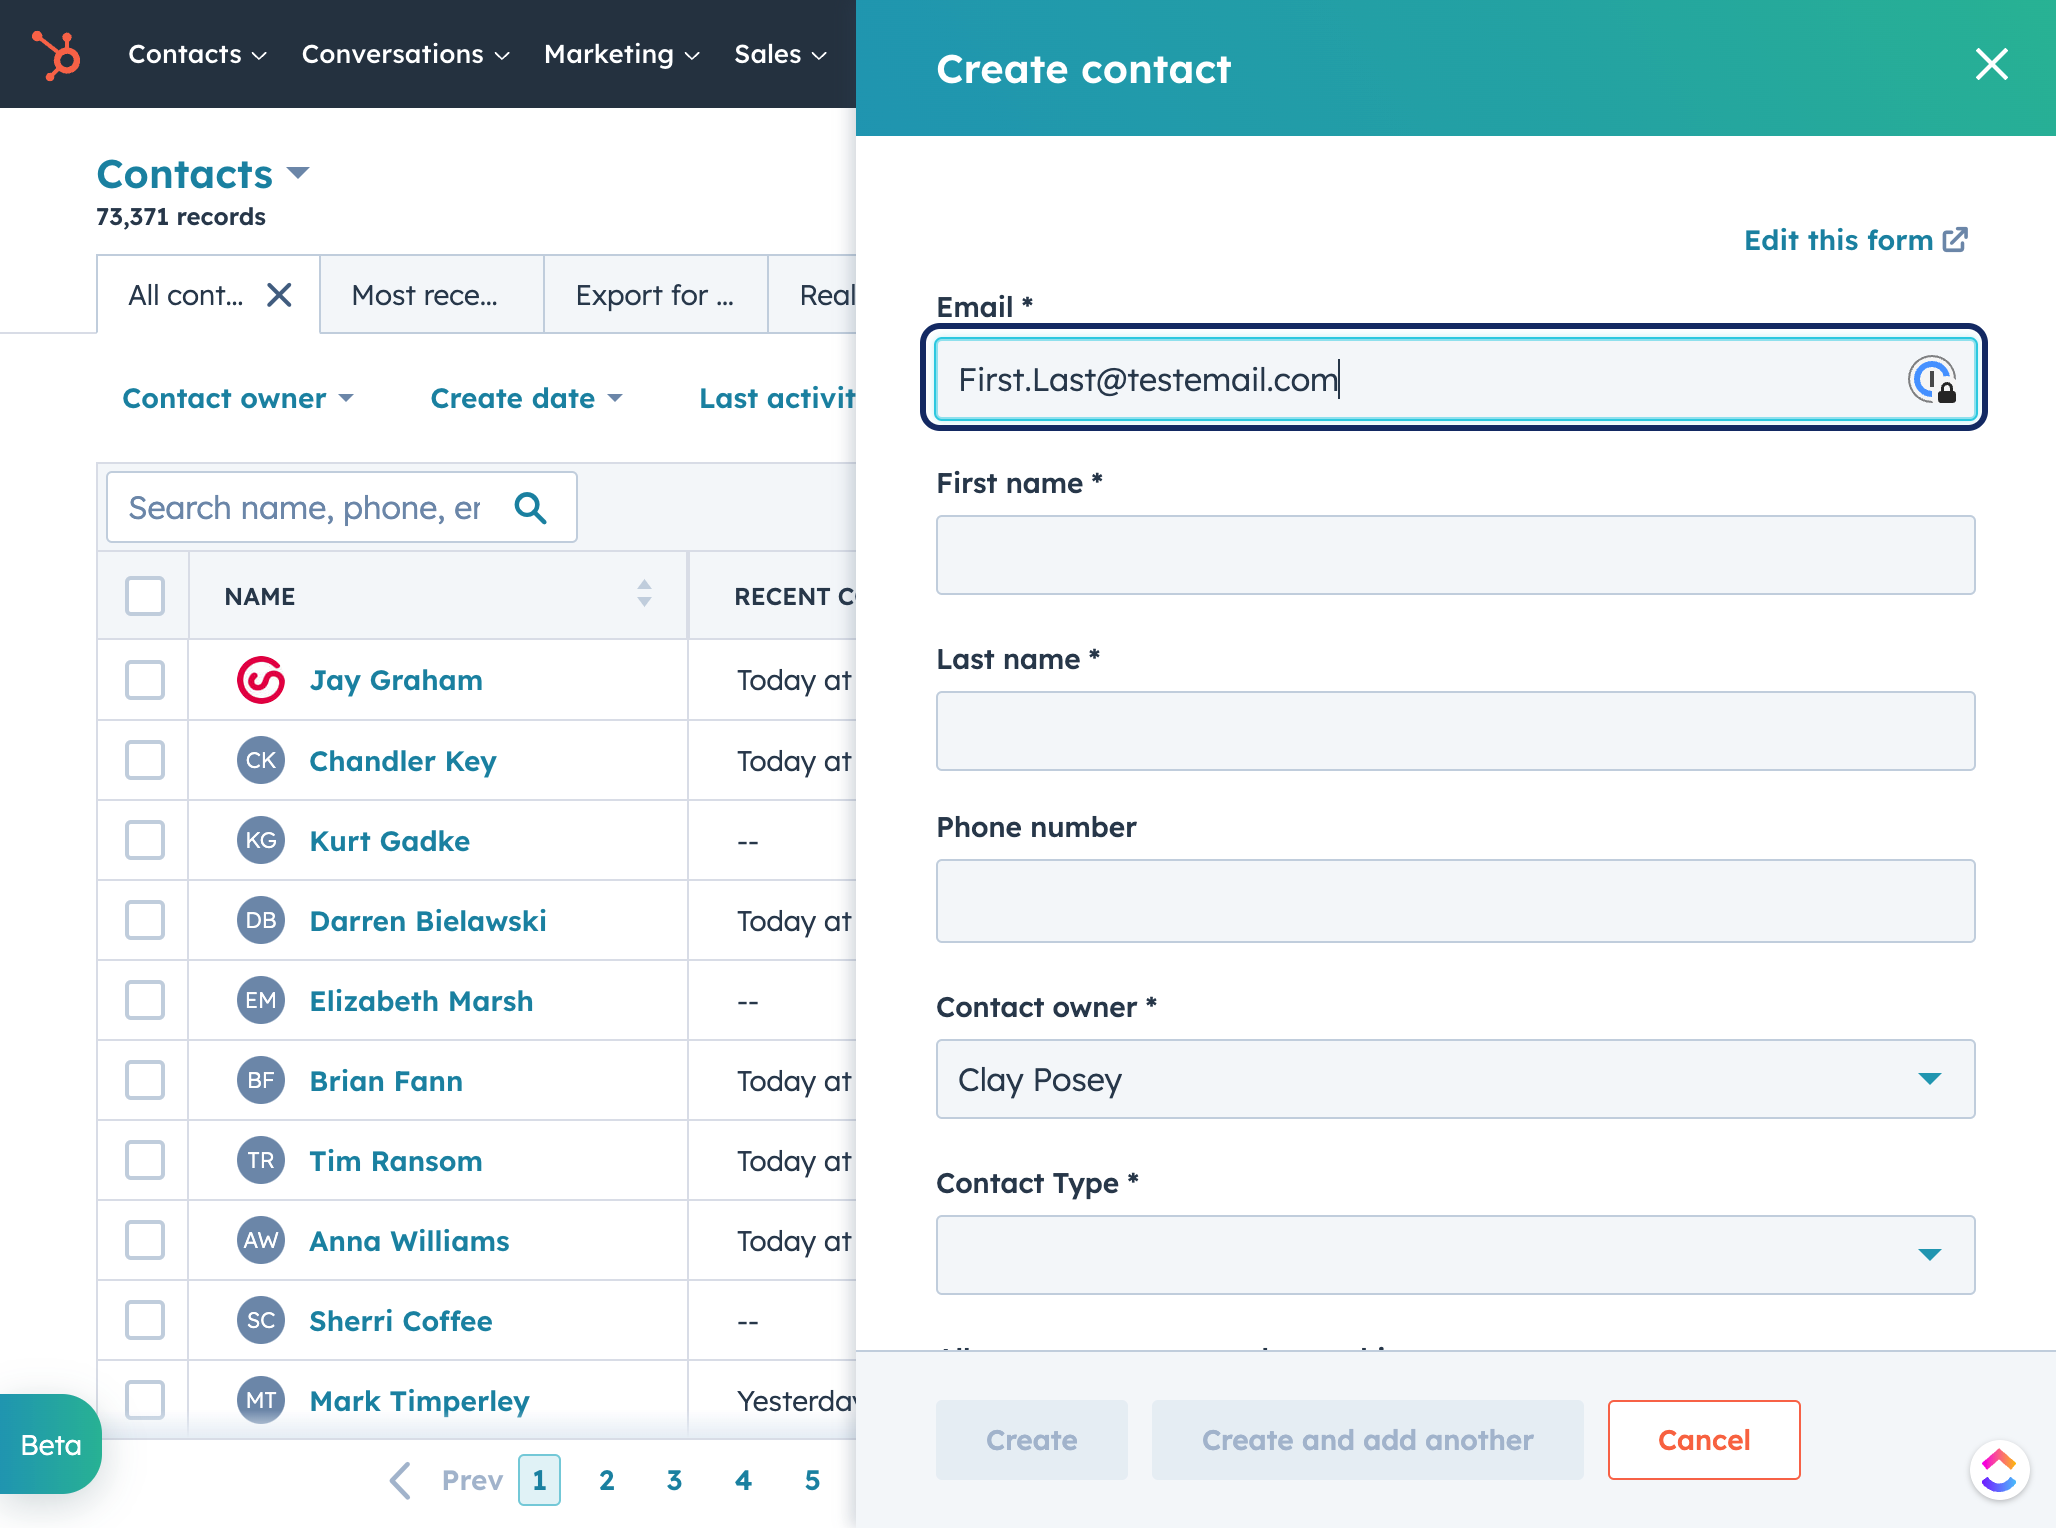This screenshot has width=2056, height=1528.
Task: Expand the Create date filter
Action: pos(527,398)
